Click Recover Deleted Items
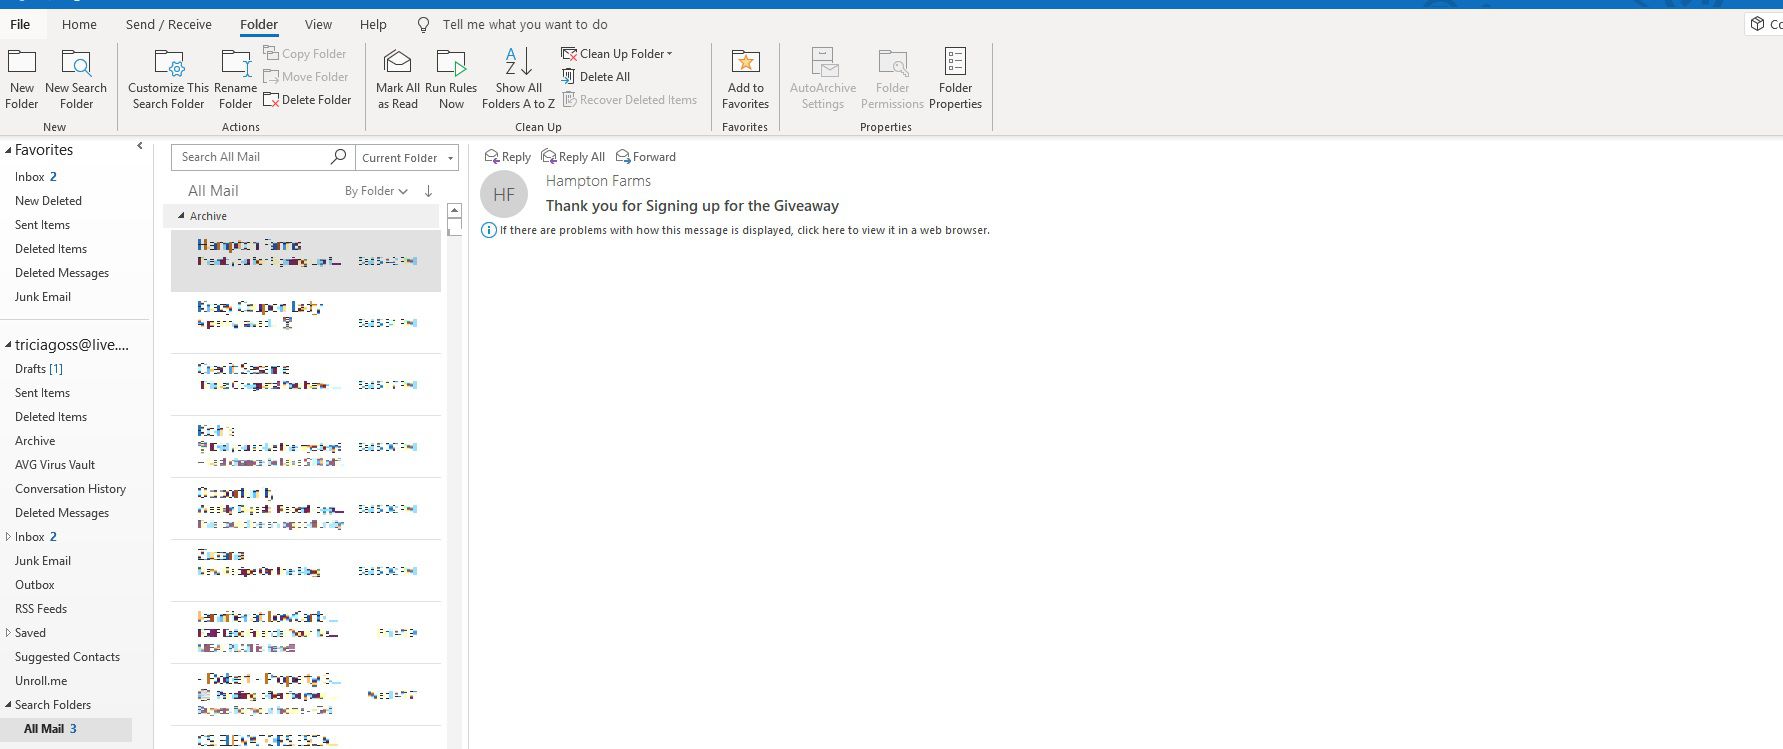 click(x=629, y=100)
